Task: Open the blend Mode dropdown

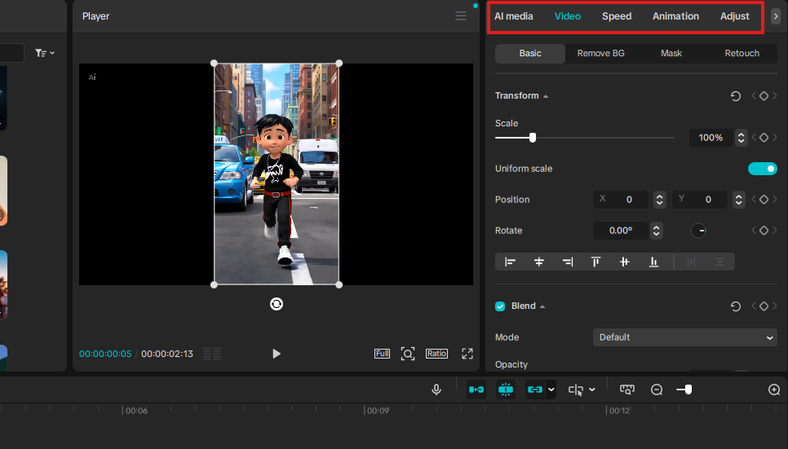Action: point(685,337)
